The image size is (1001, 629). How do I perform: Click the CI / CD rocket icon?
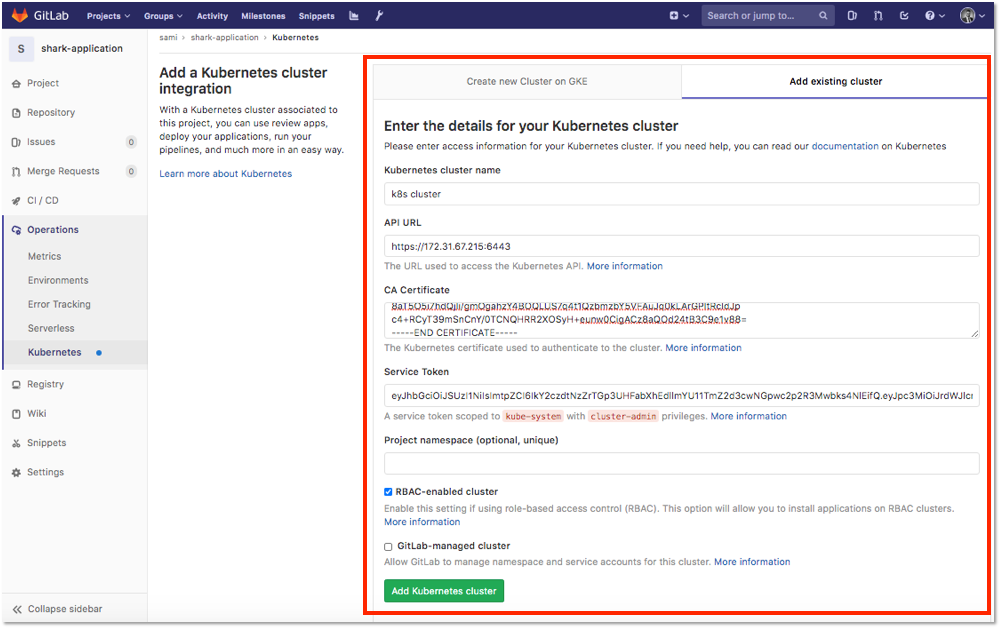pos(16,201)
